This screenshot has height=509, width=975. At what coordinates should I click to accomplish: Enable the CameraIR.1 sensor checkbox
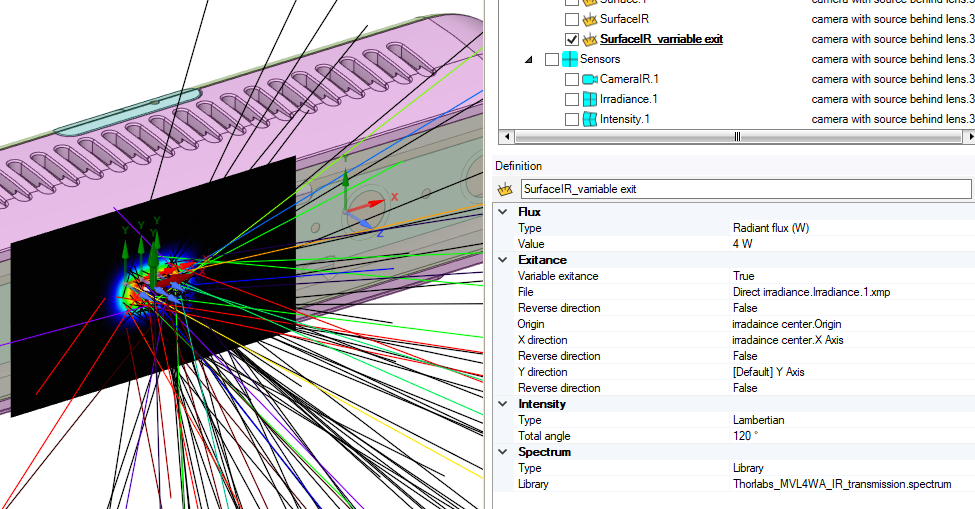click(x=571, y=79)
